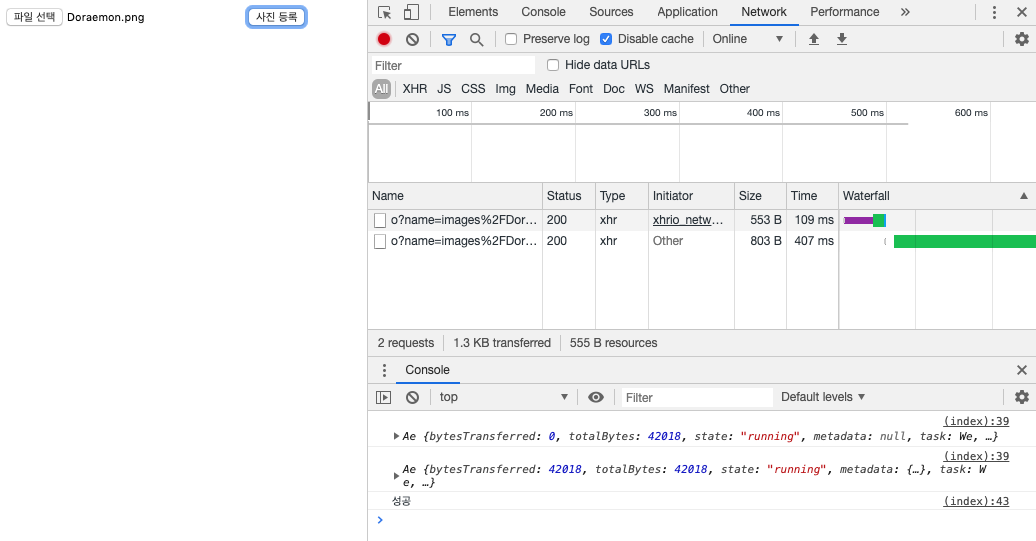Toggle the device toolbar icon
The height and width of the screenshot is (541, 1036).
411,13
